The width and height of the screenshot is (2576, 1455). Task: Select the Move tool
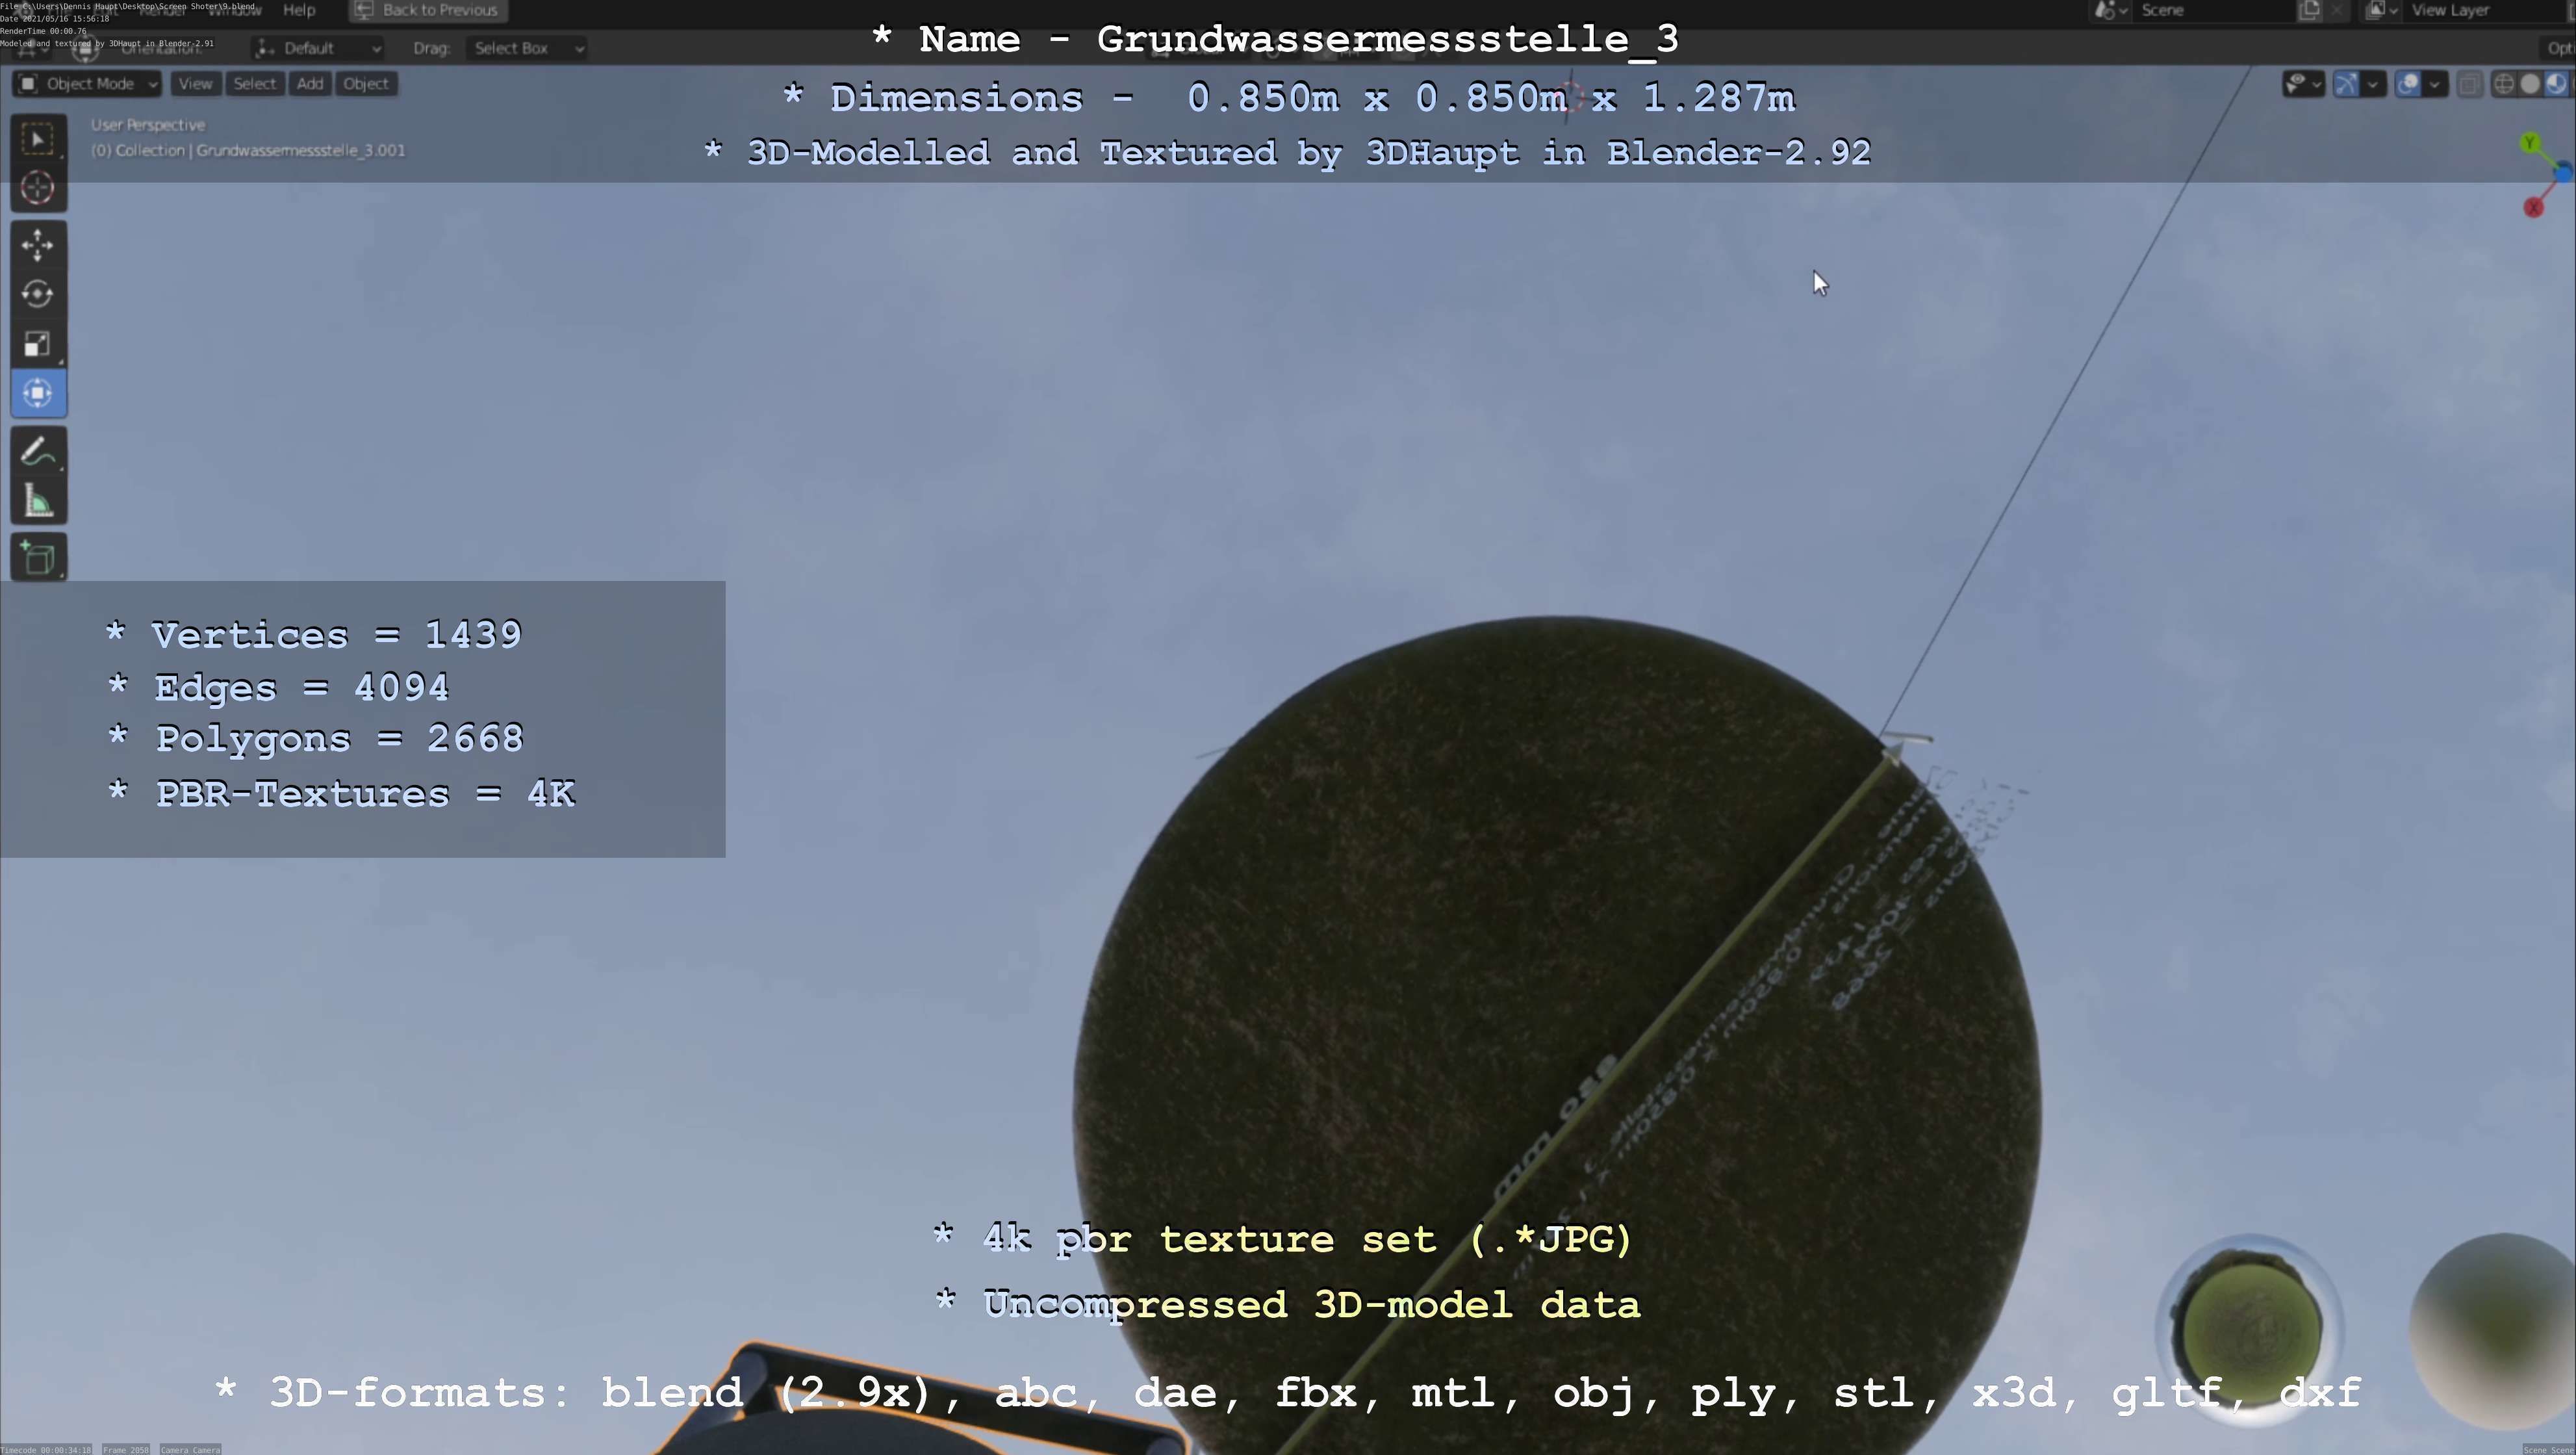point(38,244)
